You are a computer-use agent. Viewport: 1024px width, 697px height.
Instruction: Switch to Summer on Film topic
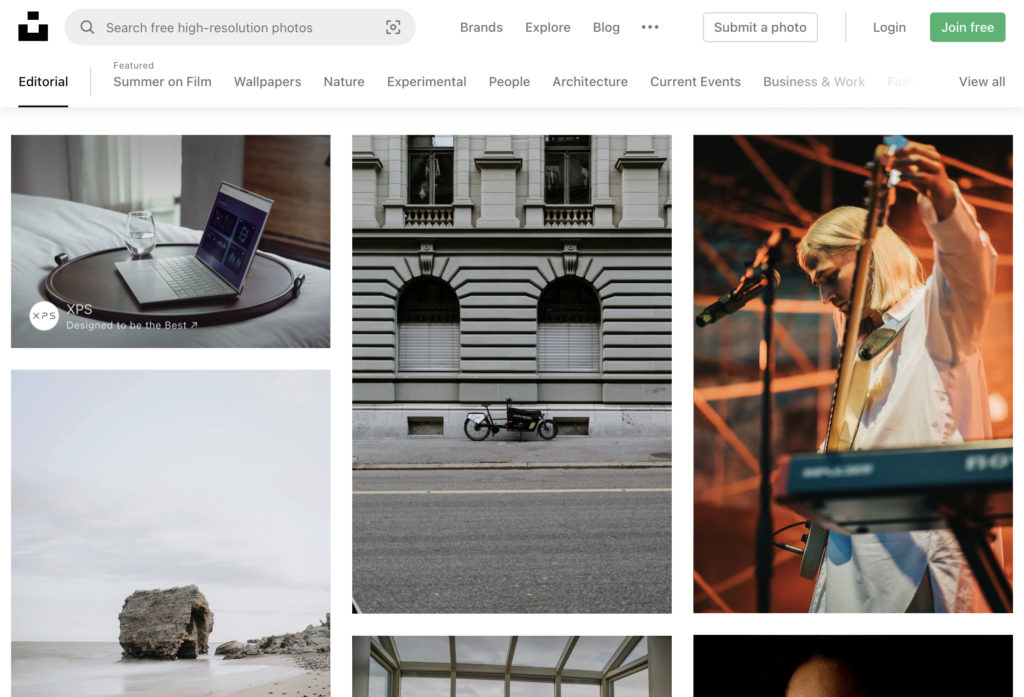click(162, 82)
